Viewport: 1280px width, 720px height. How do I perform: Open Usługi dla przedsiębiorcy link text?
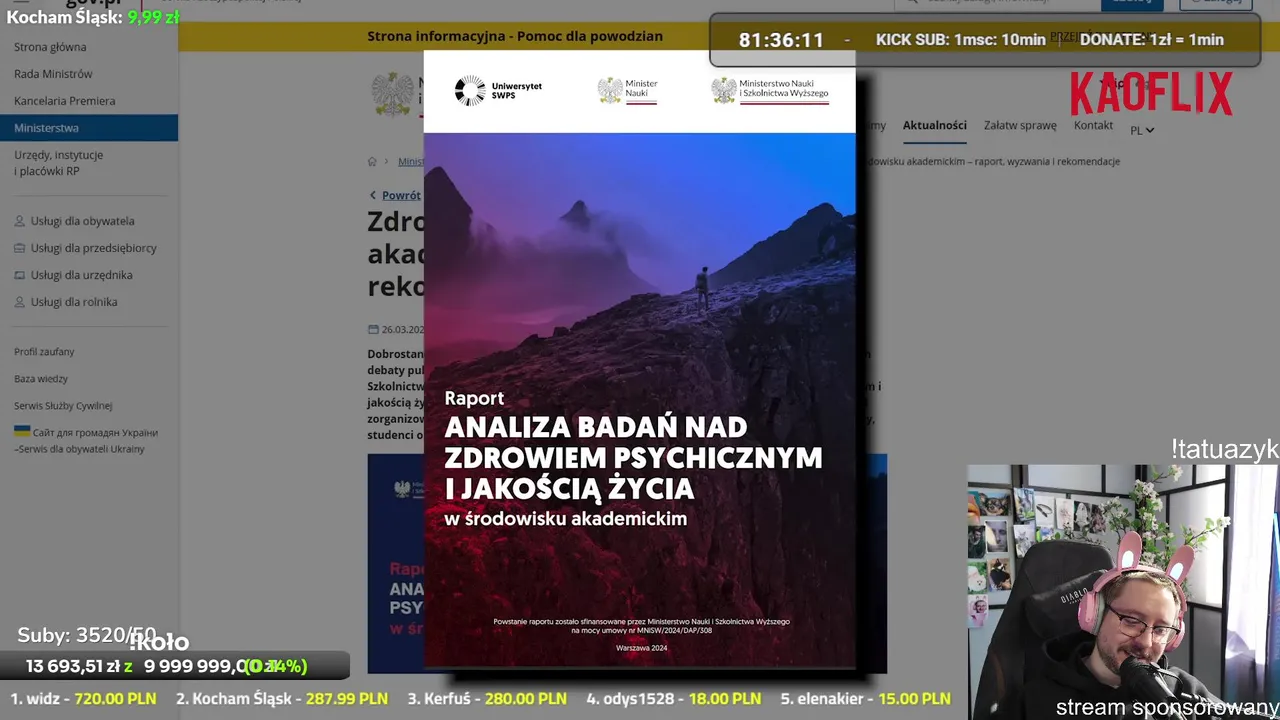point(93,248)
